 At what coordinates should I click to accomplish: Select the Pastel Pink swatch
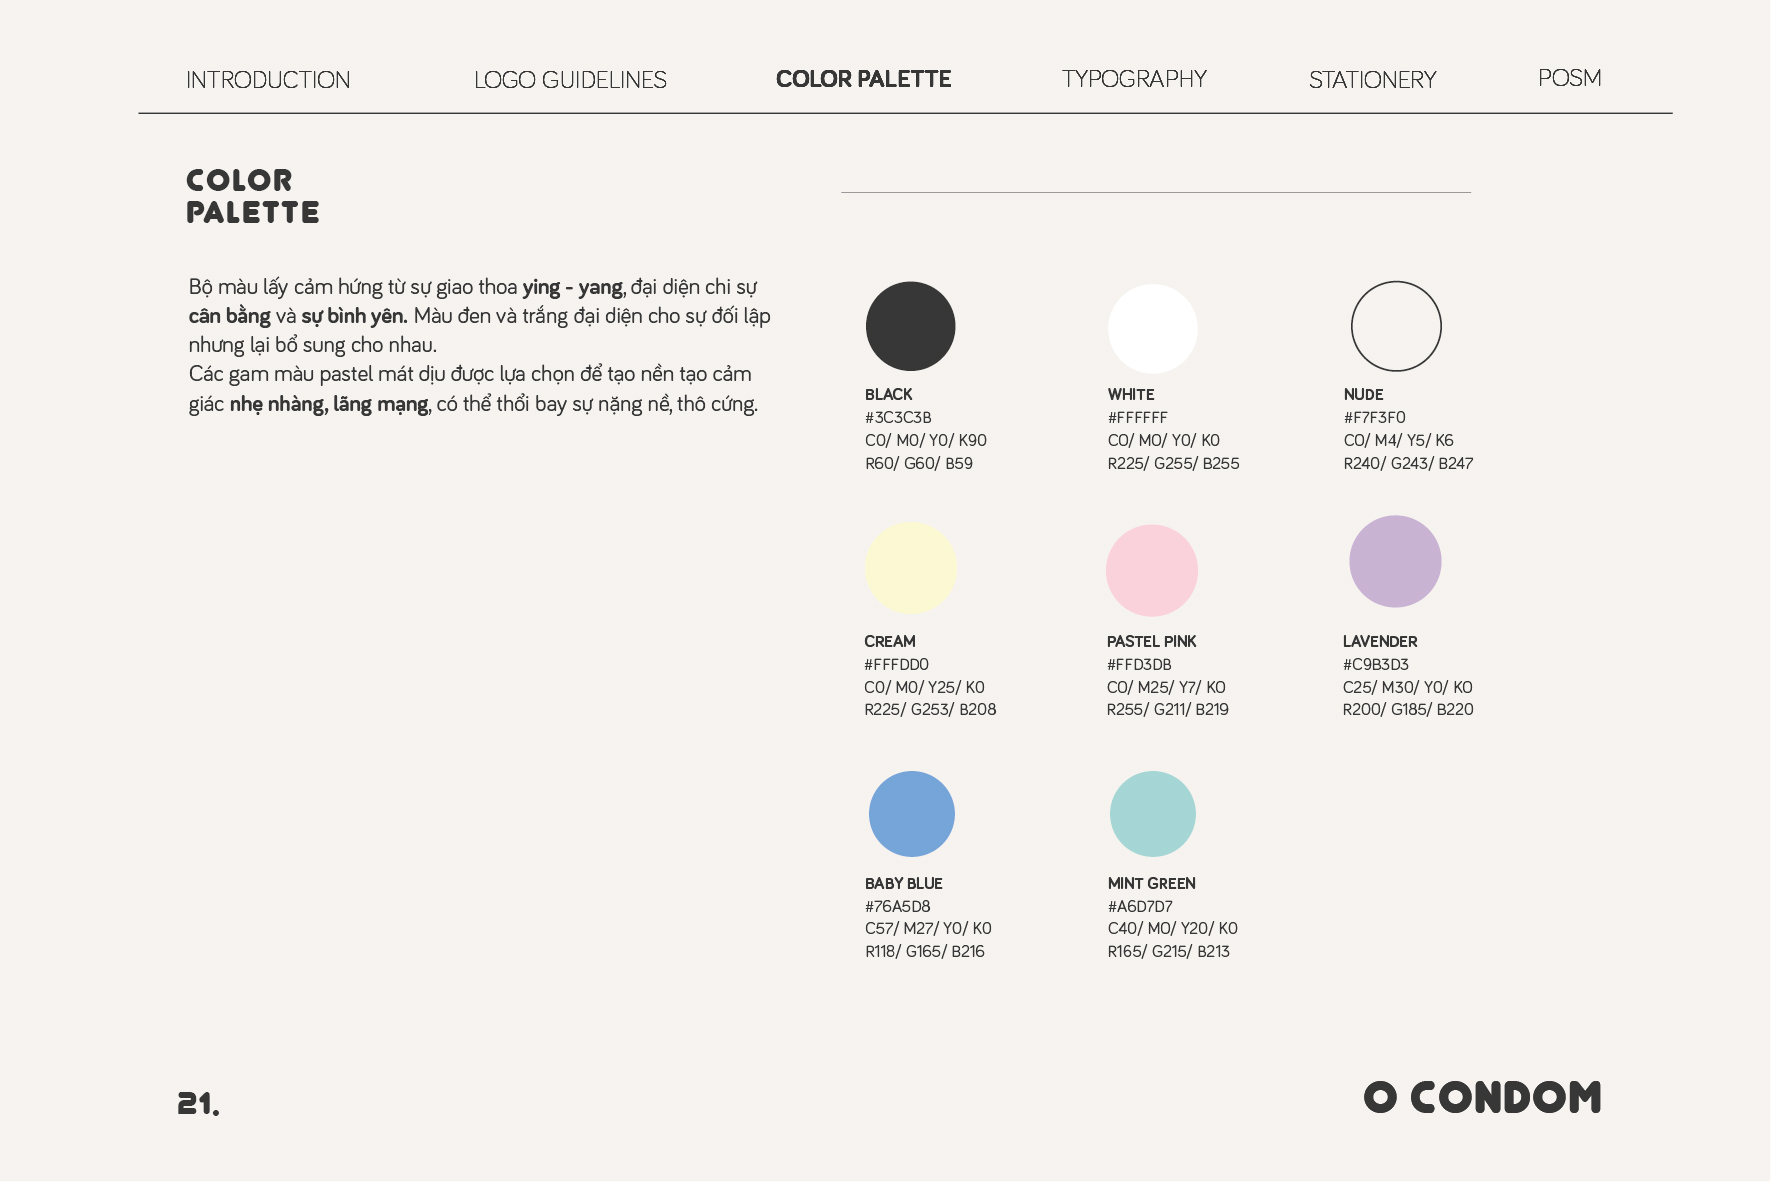point(1151,570)
